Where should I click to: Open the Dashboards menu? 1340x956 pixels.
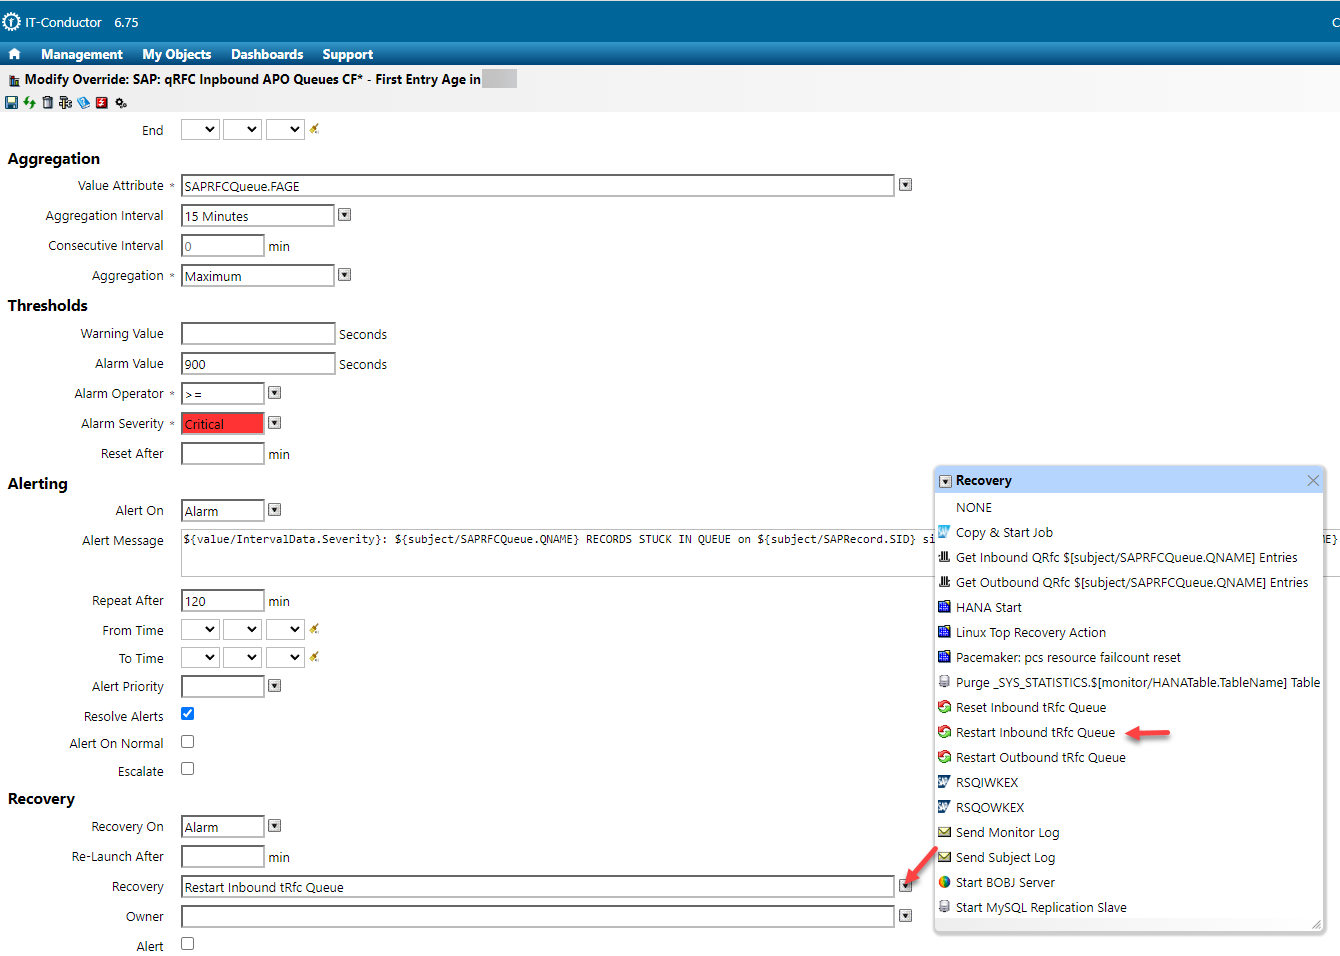(267, 54)
